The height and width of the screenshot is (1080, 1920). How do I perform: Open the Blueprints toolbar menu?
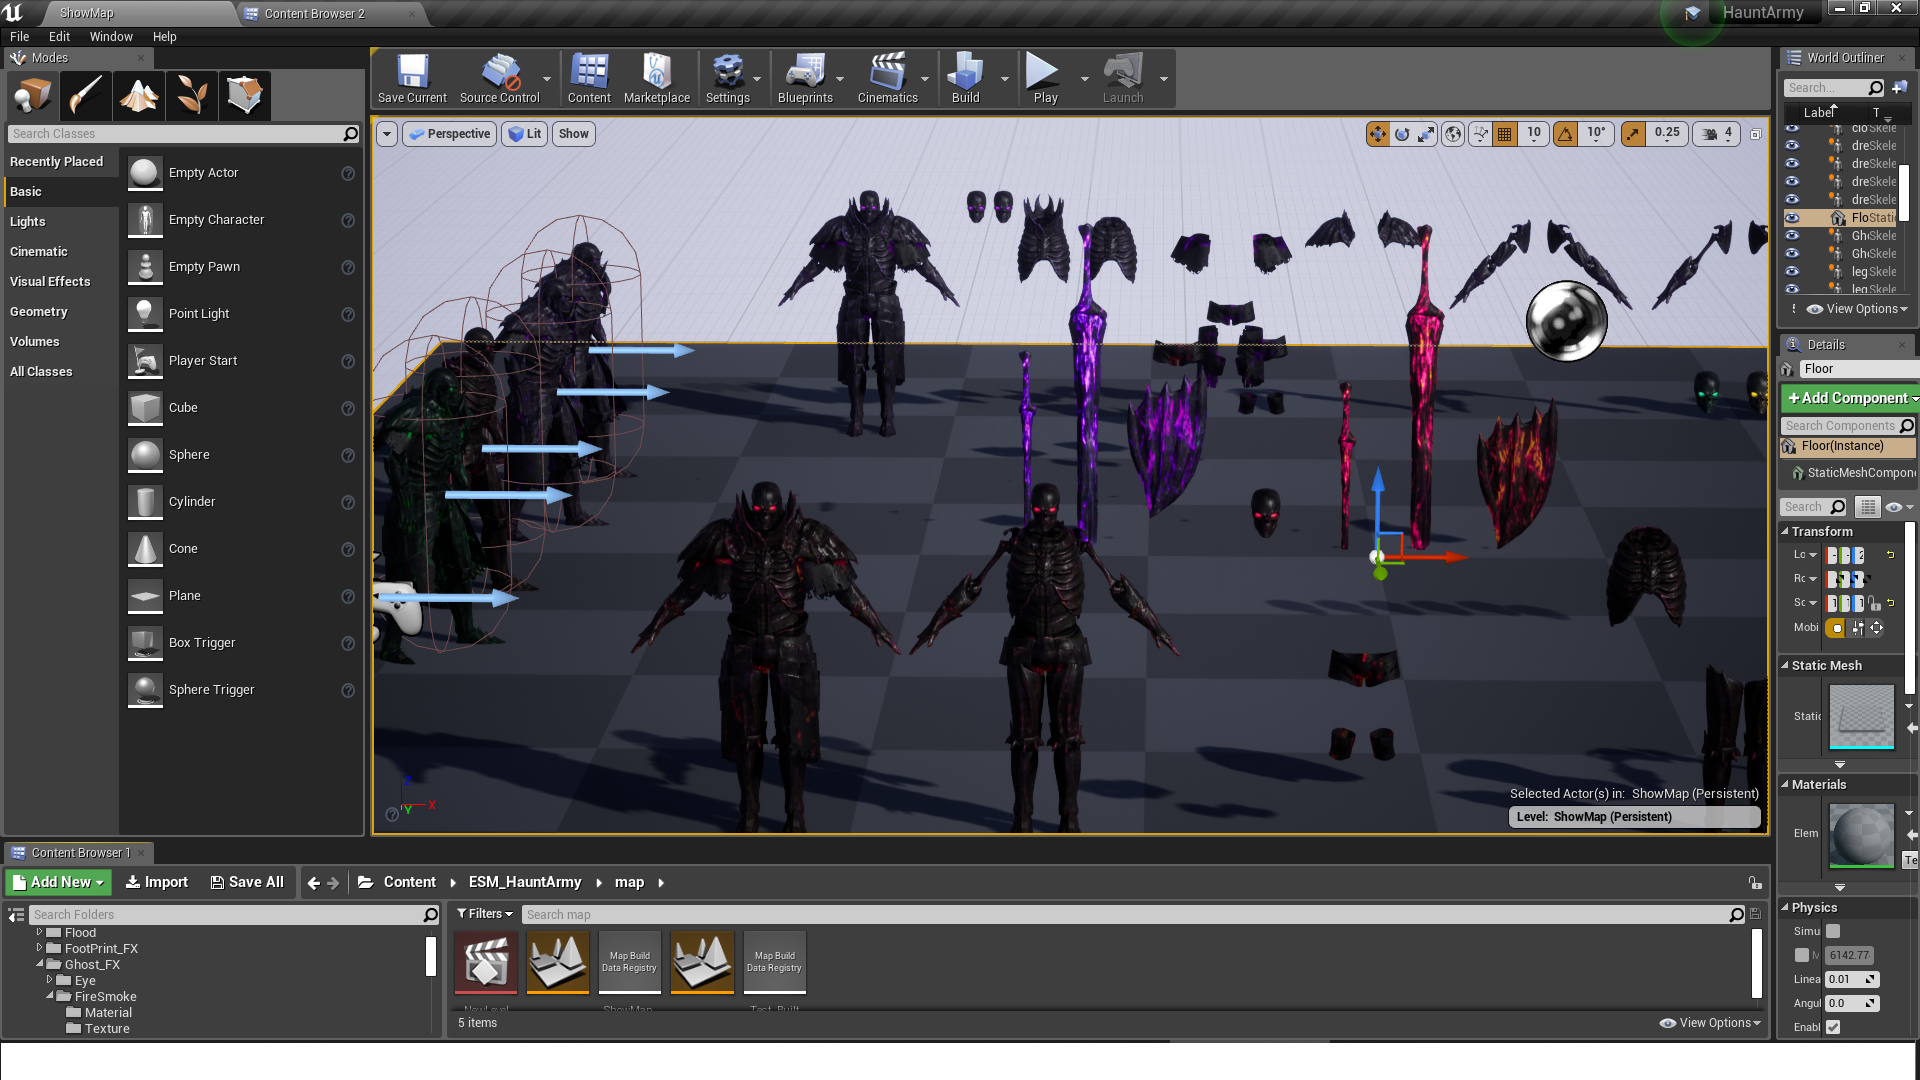805,79
